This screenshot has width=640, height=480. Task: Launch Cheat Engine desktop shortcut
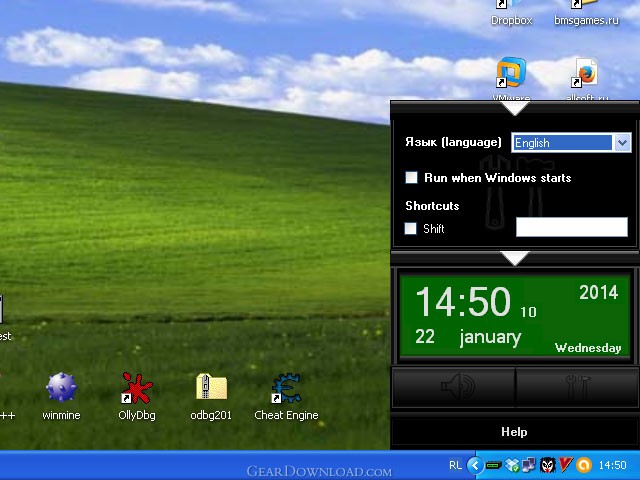(286, 396)
